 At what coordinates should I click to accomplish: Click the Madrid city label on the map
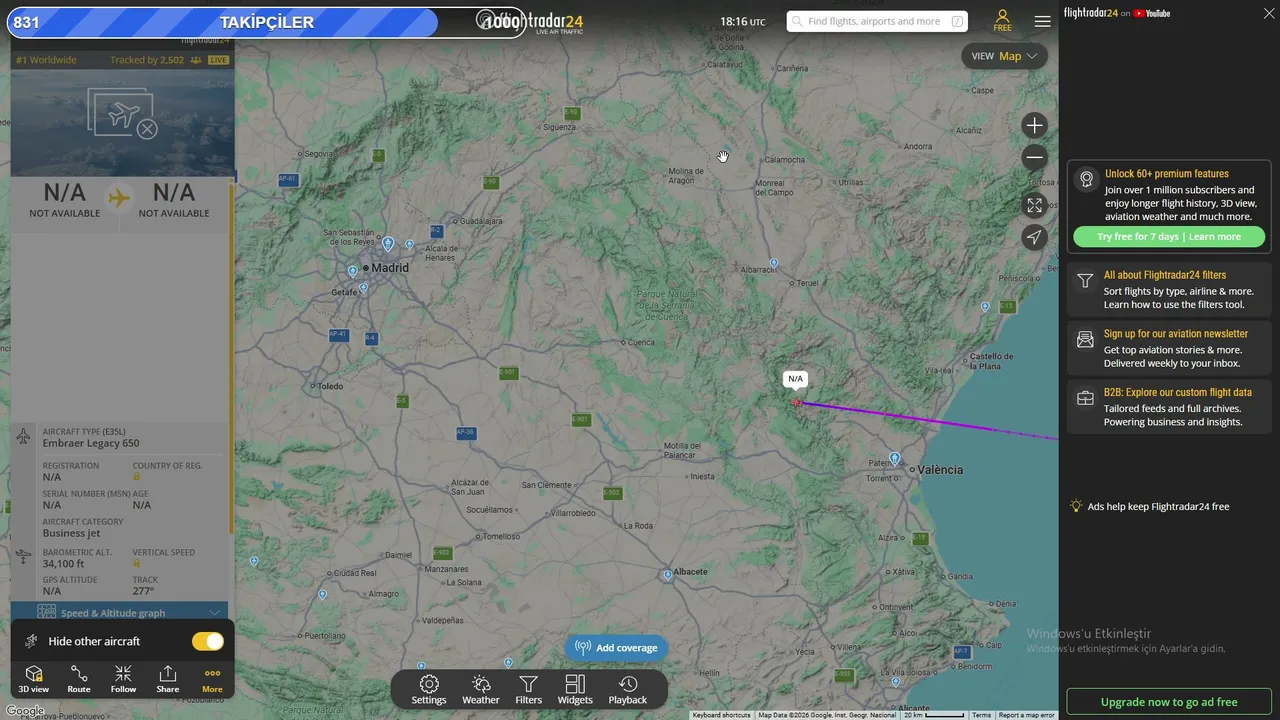tap(390, 268)
